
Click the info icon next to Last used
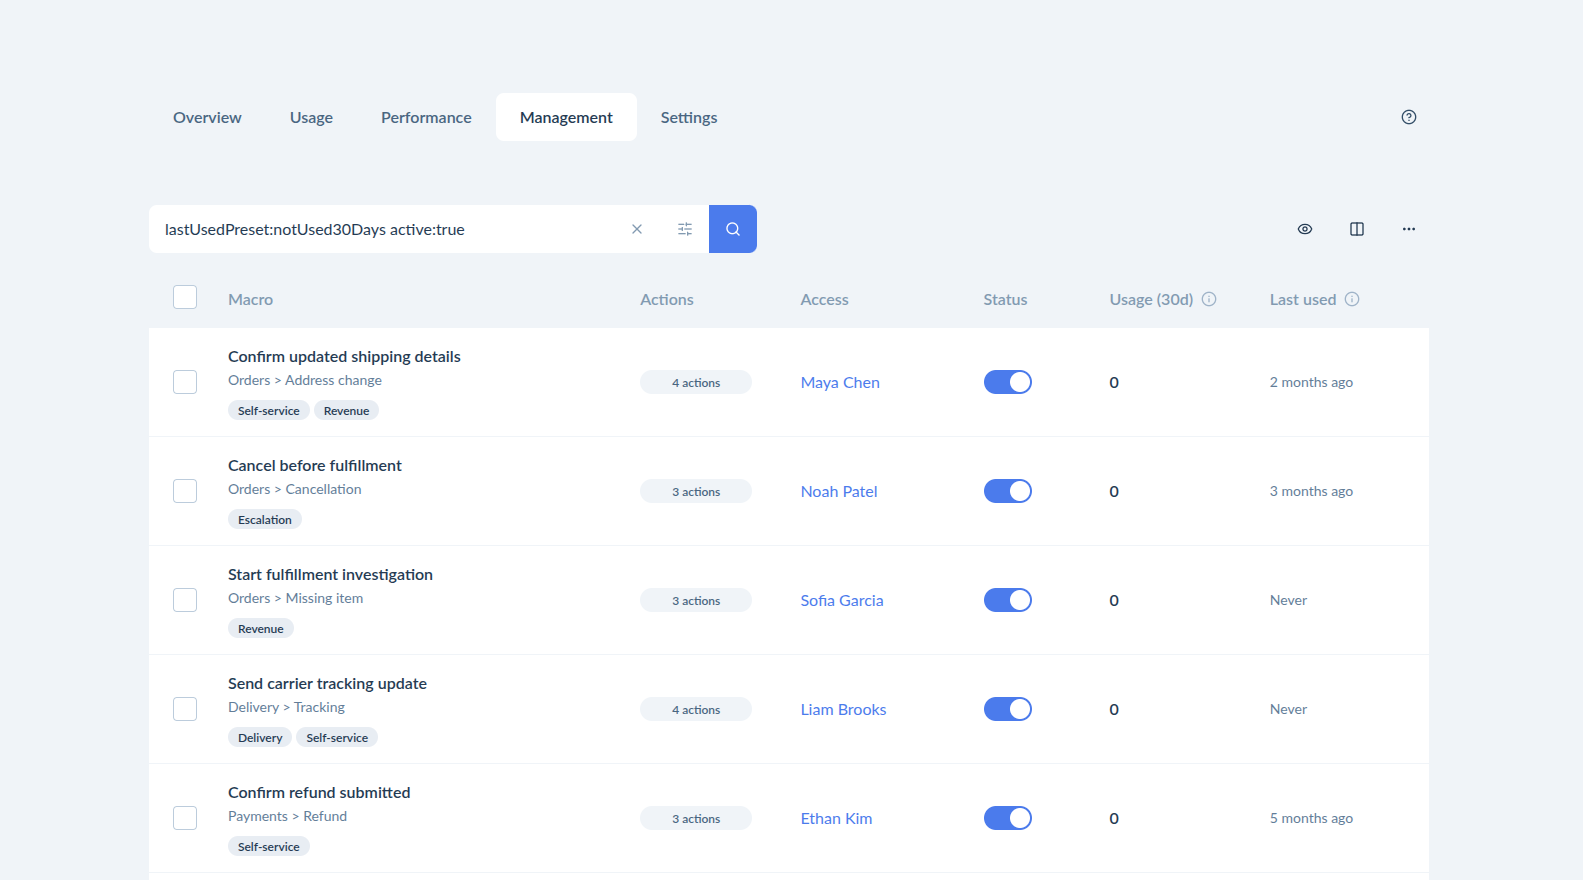point(1352,299)
